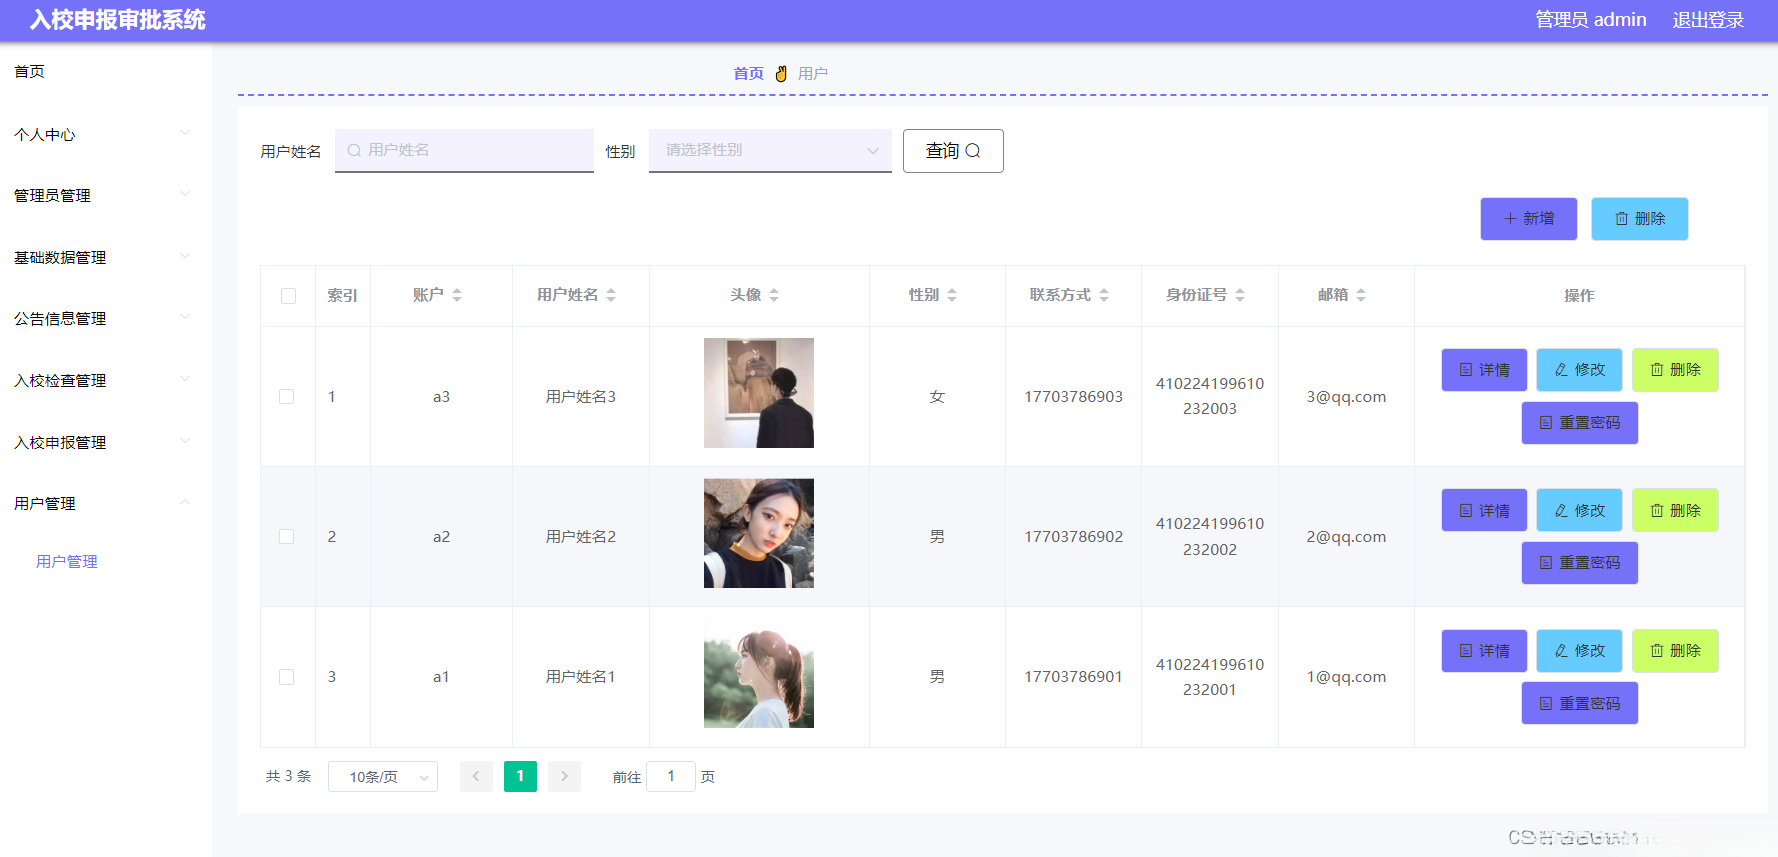
Task: Click avatar thumbnail of 用户姓名3
Action: 759,393
